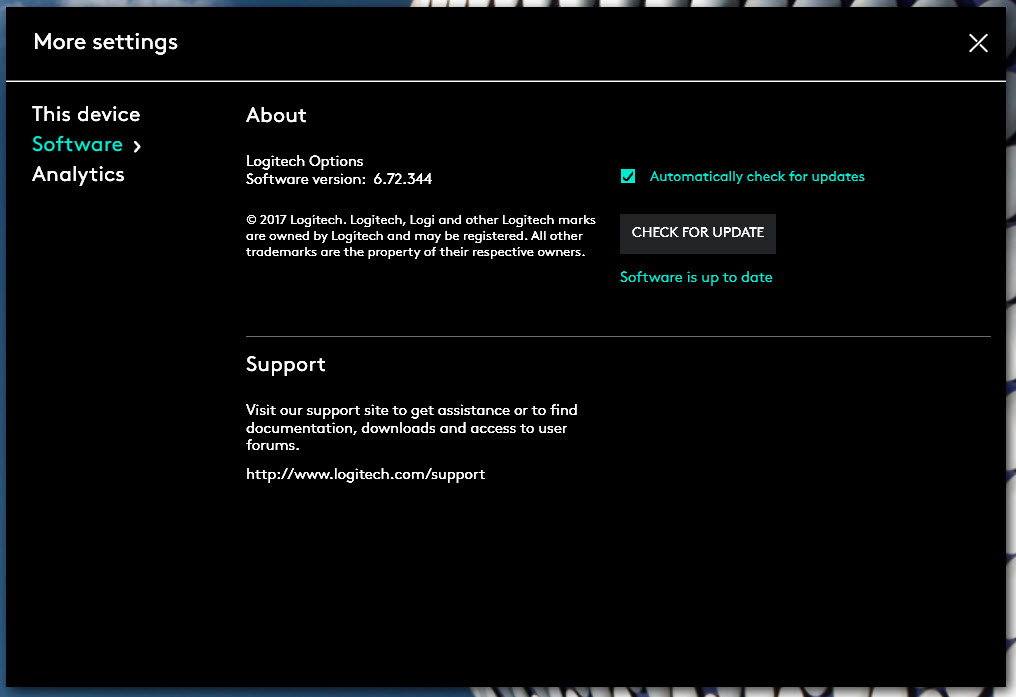Click the Logitech Options product name

pyautogui.click(x=305, y=161)
